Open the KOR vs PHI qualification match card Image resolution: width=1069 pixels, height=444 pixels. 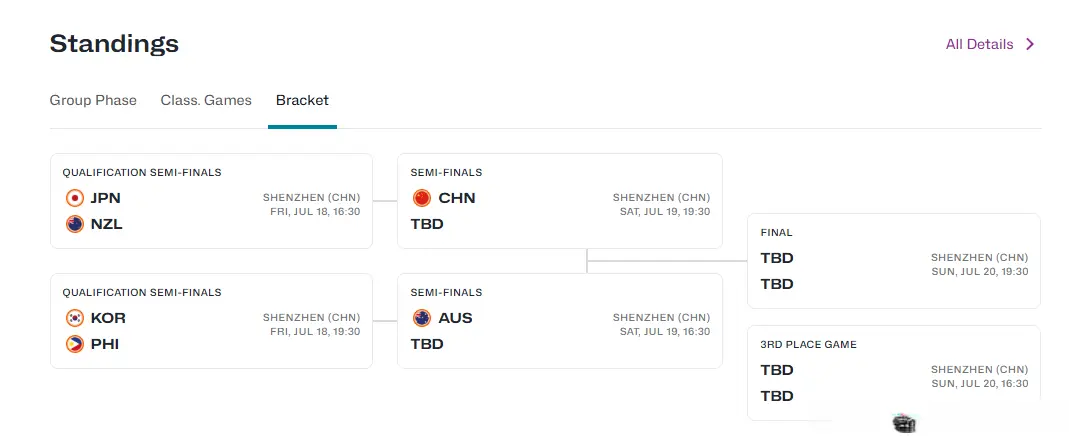(x=211, y=321)
